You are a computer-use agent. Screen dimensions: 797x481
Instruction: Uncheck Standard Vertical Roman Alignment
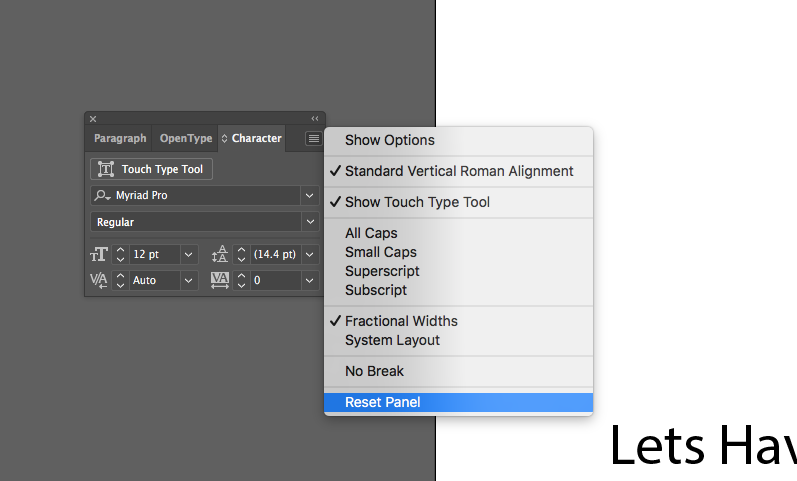click(458, 171)
